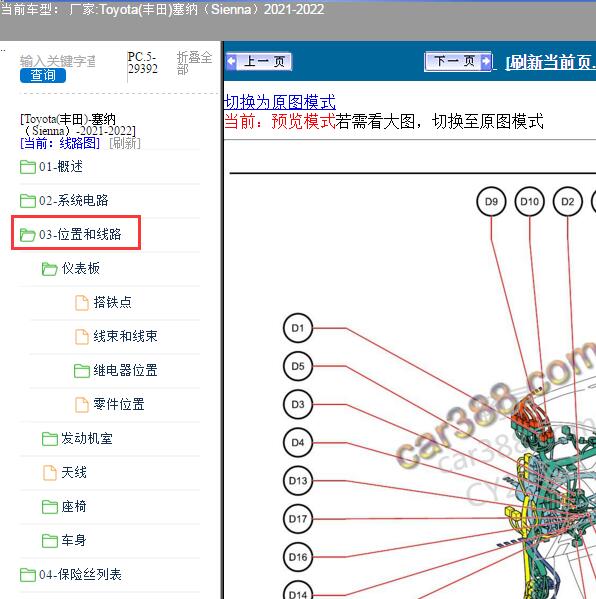
Task: Click 切换为原图模式 link
Action: pos(280,102)
